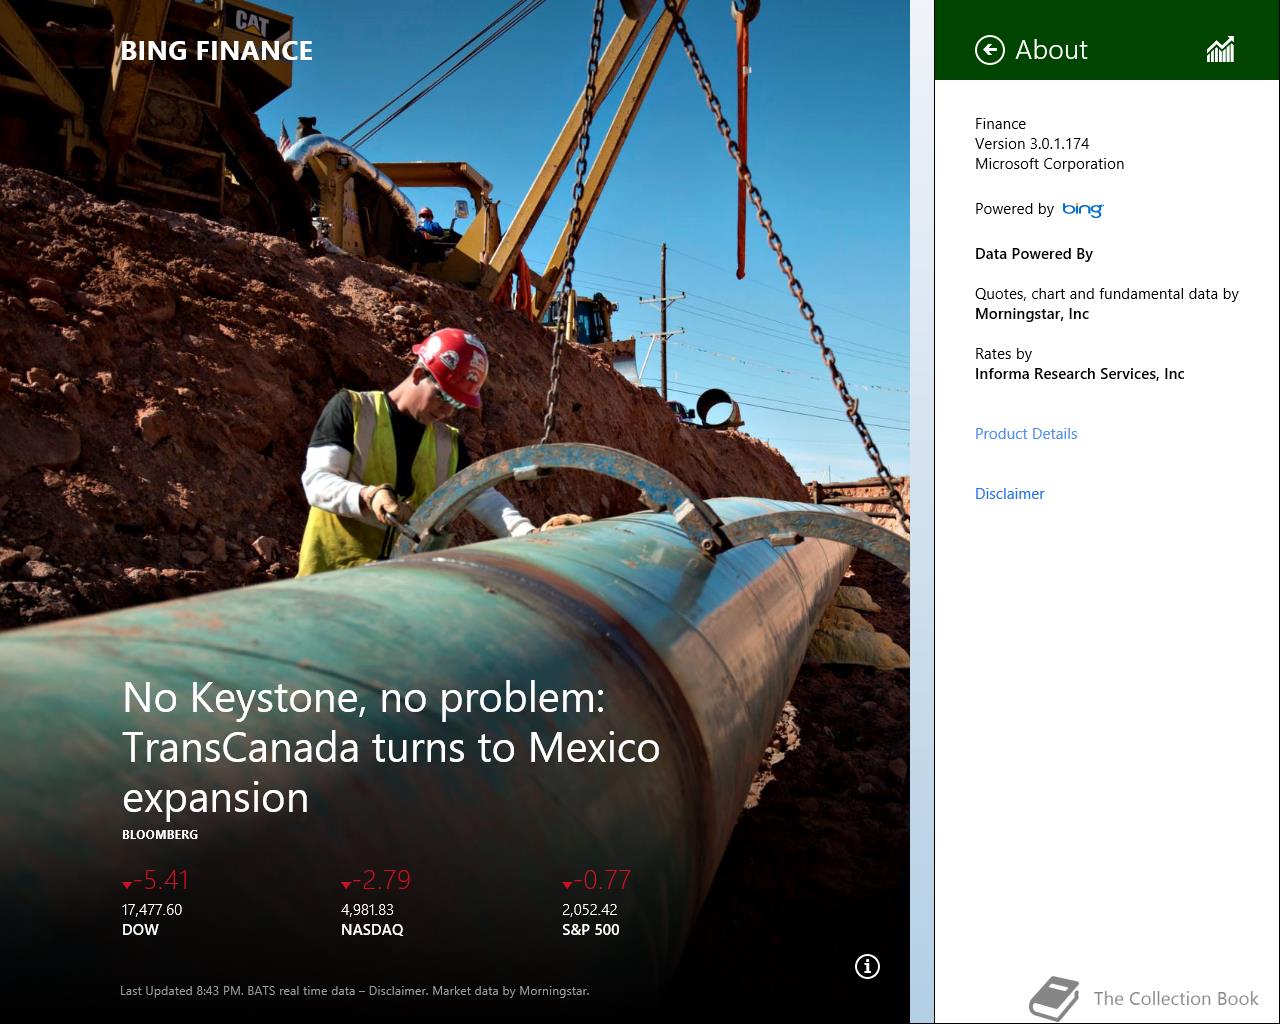This screenshot has width=1280, height=1024.
Task: Click the BING FINANCE title
Action: tap(216, 51)
